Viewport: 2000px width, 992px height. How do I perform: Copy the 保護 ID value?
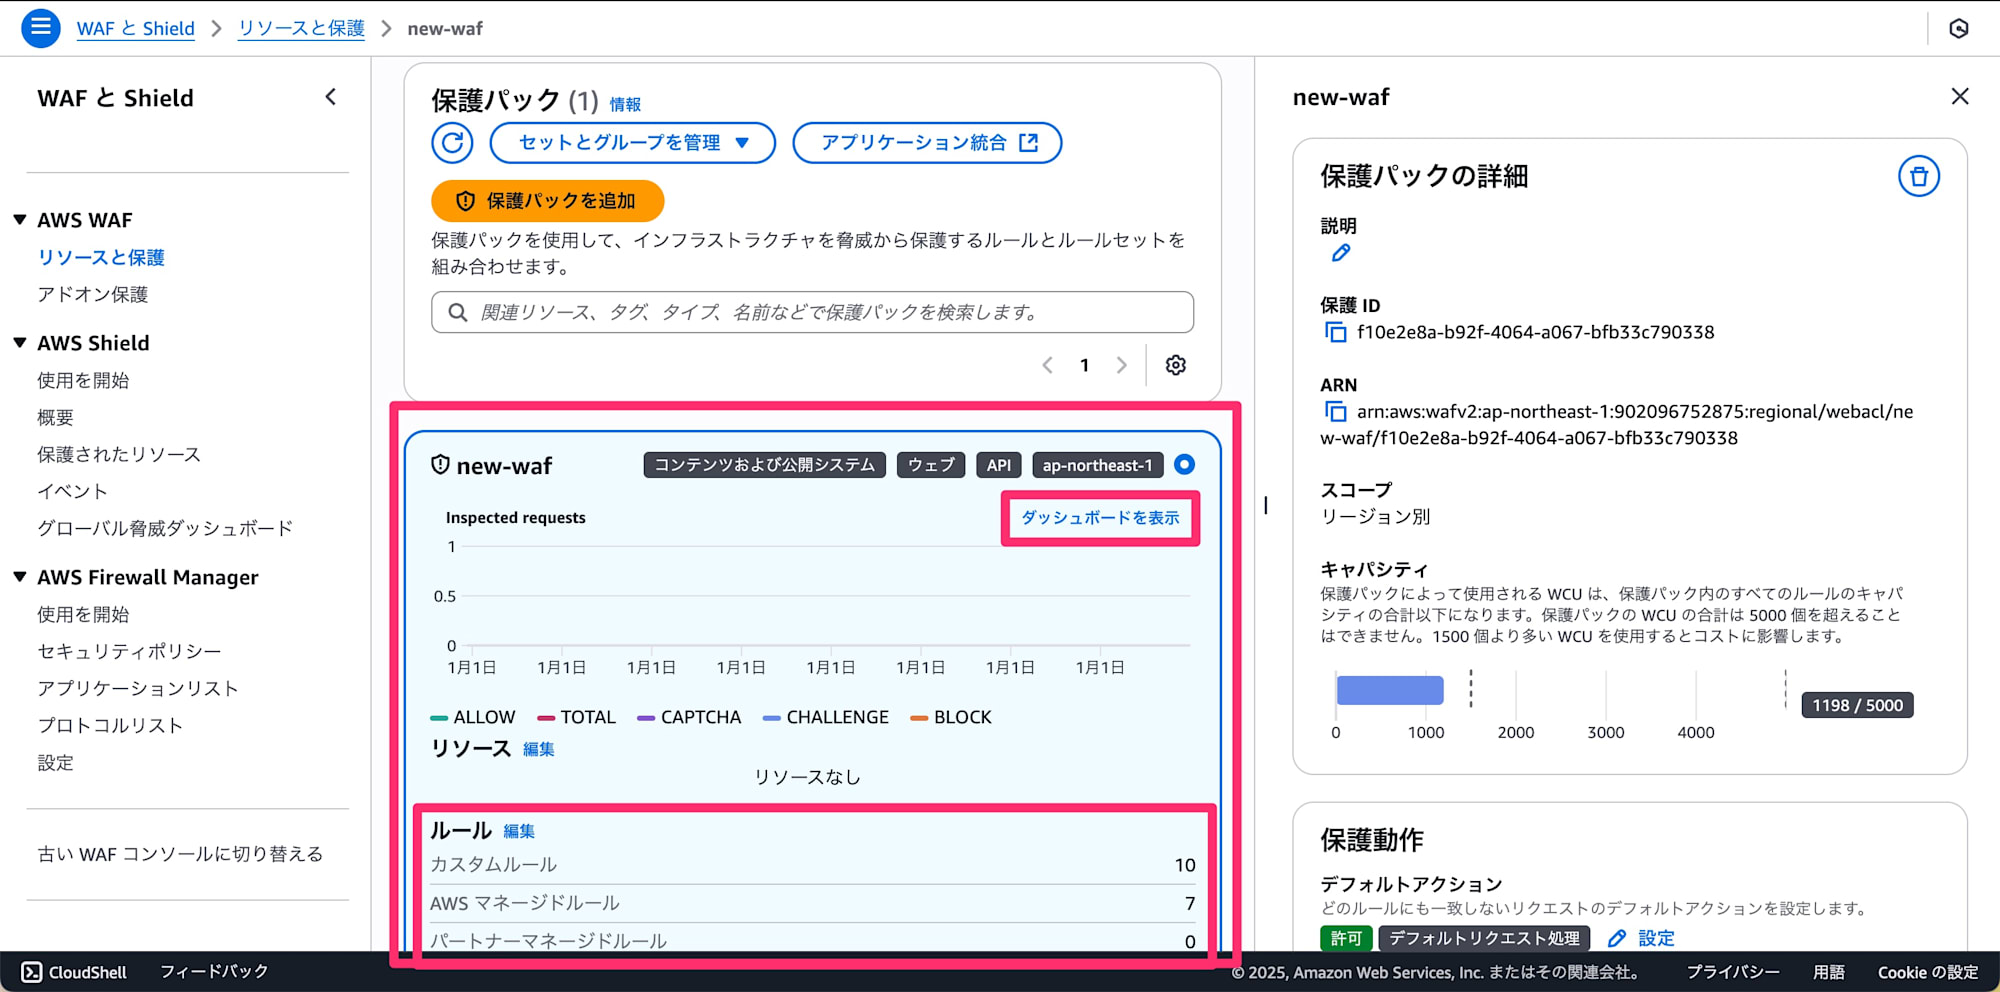click(1335, 333)
